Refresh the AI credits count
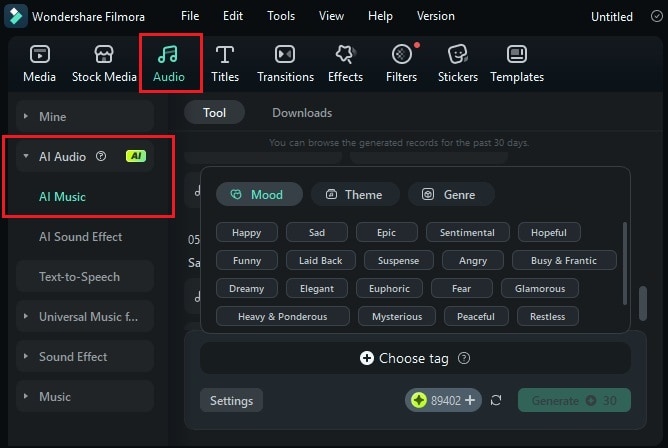 [496, 400]
